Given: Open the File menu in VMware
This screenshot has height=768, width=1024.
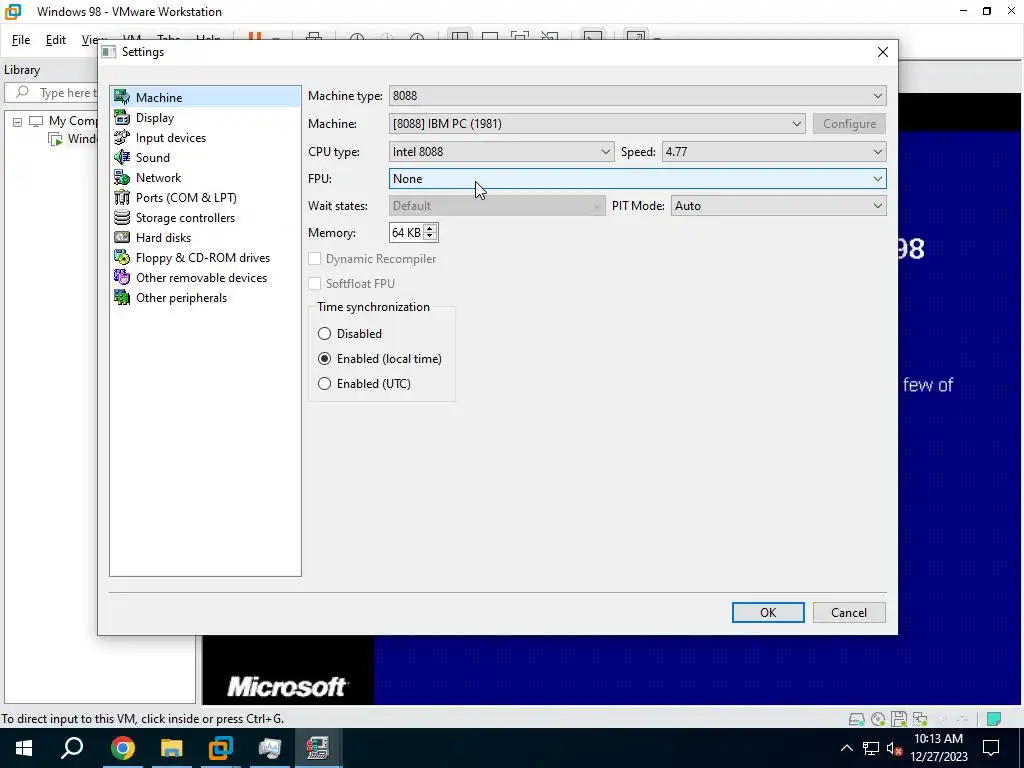Looking at the screenshot, I should click(x=21, y=40).
